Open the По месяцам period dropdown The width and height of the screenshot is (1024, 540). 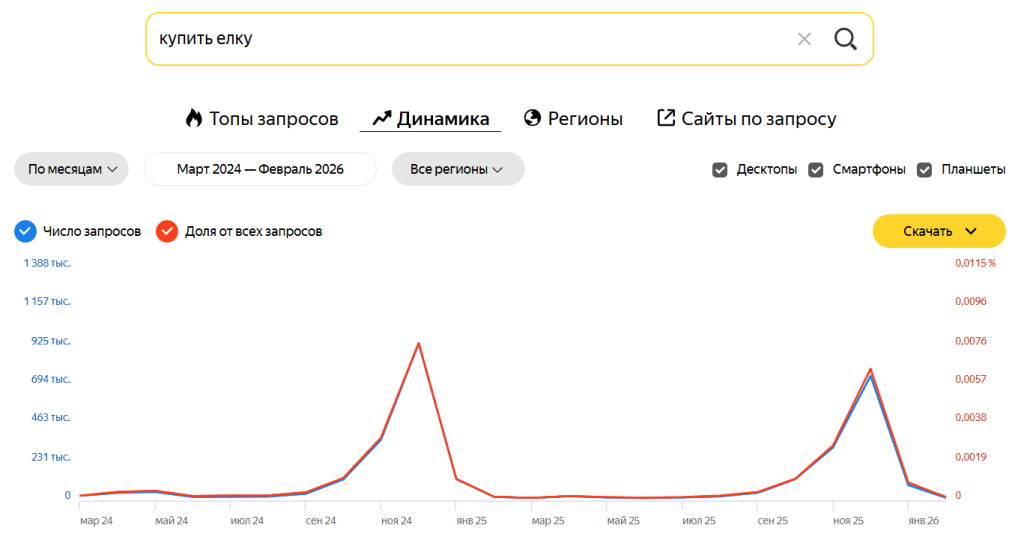(72, 169)
